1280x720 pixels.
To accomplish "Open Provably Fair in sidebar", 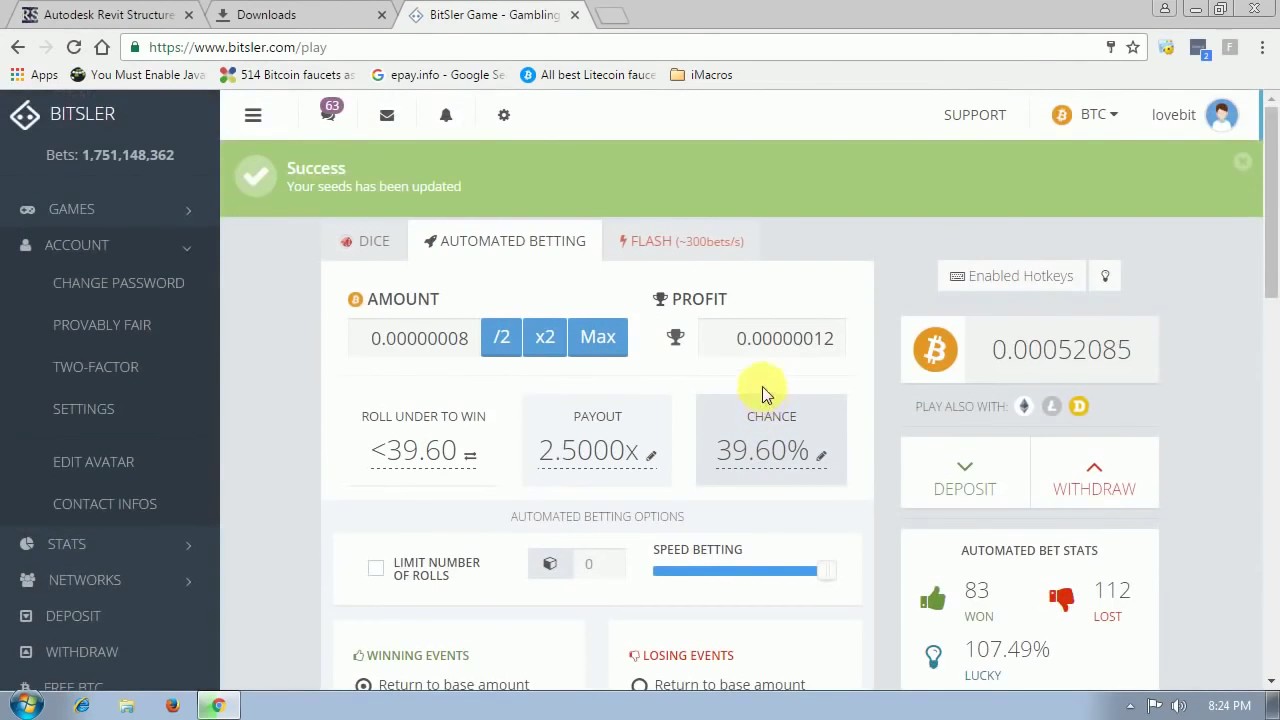I will tap(102, 325).
